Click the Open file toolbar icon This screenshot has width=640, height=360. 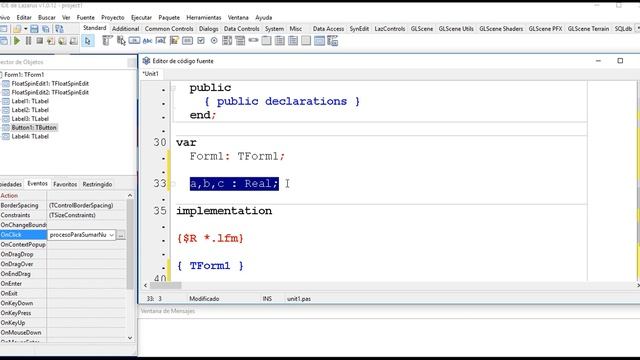17,29
